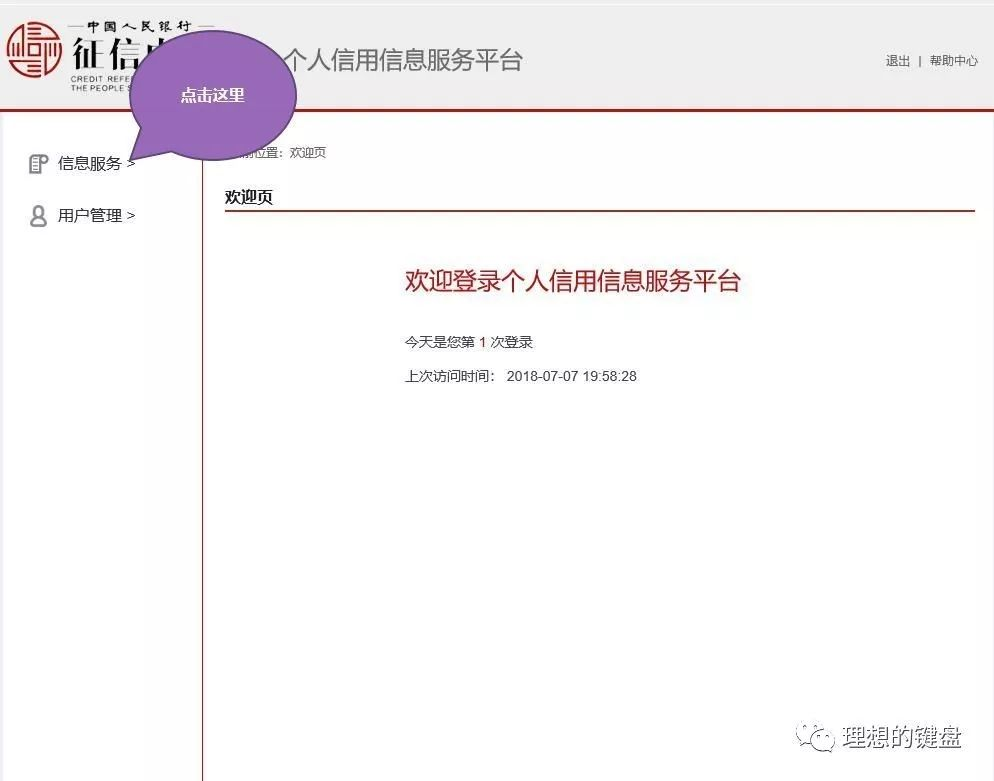Click the 今天是您第 1 次登录 text
994x781 pixels.
[468, 342]
